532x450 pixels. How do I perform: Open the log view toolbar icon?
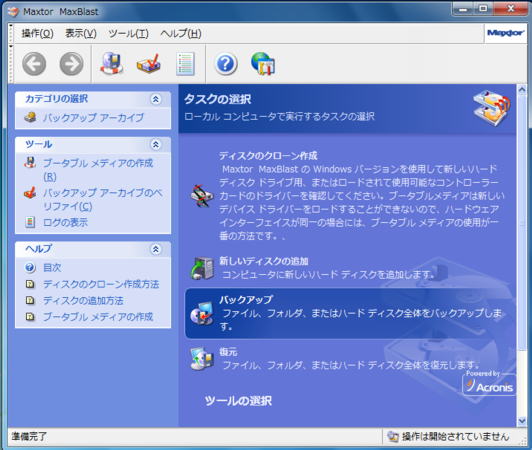[185, 63]
